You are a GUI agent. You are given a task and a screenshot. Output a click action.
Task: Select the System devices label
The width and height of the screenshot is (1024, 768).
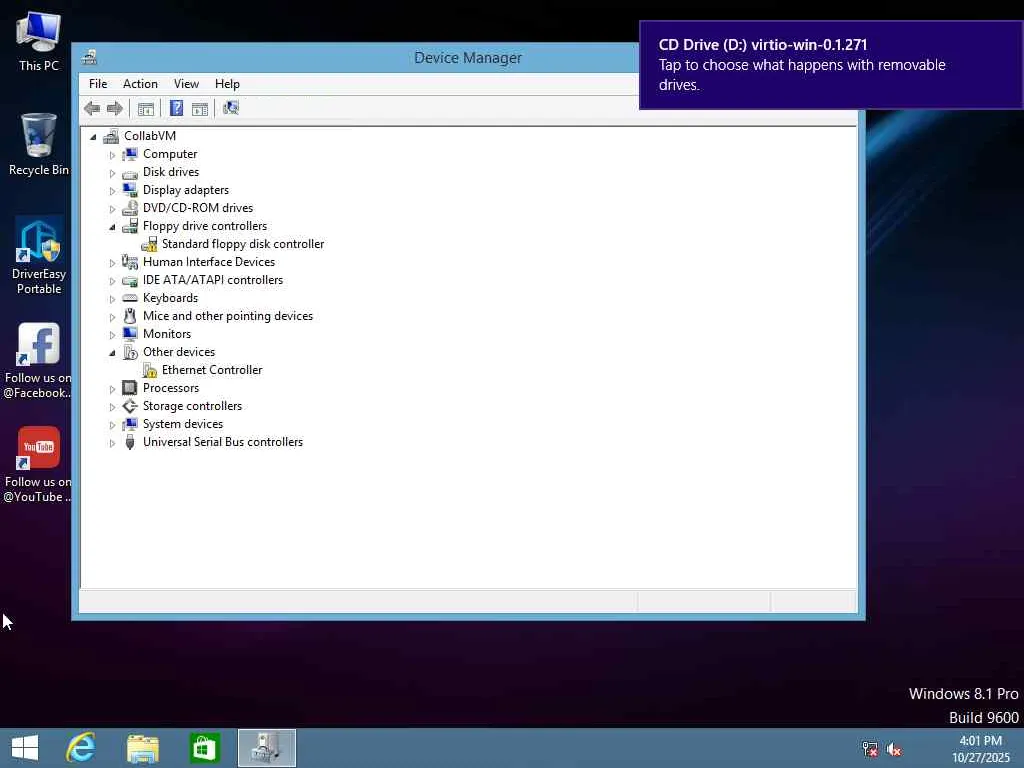[x=183, y=424]
